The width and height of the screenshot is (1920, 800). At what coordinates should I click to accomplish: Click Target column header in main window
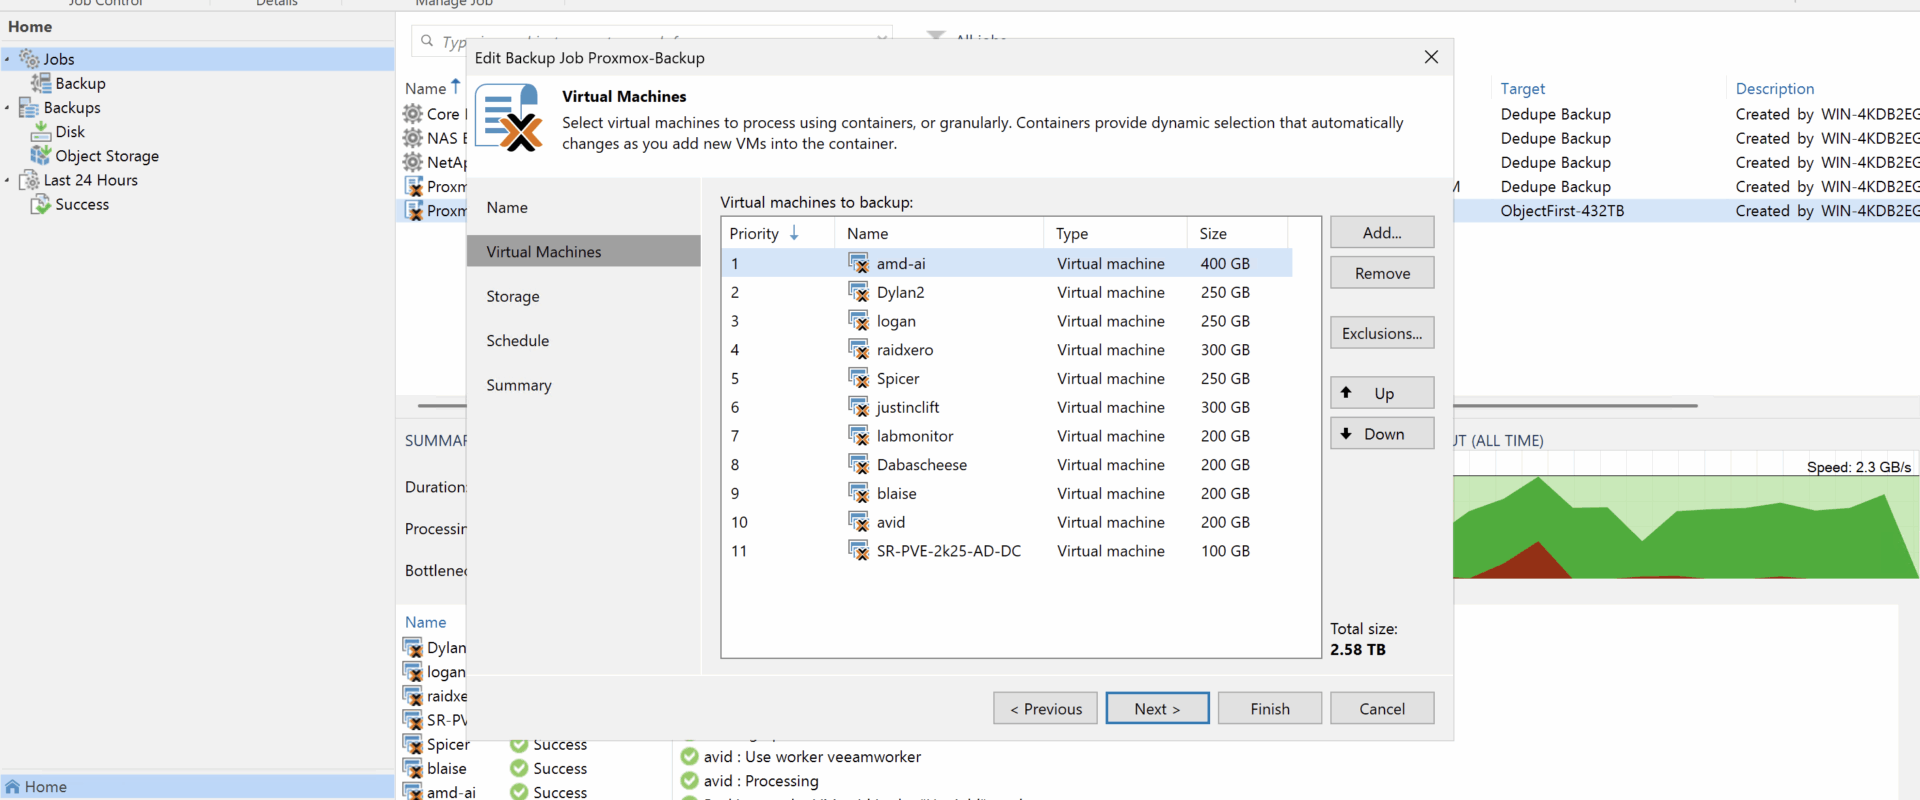pyautogui.click(x=1522, y=88)
